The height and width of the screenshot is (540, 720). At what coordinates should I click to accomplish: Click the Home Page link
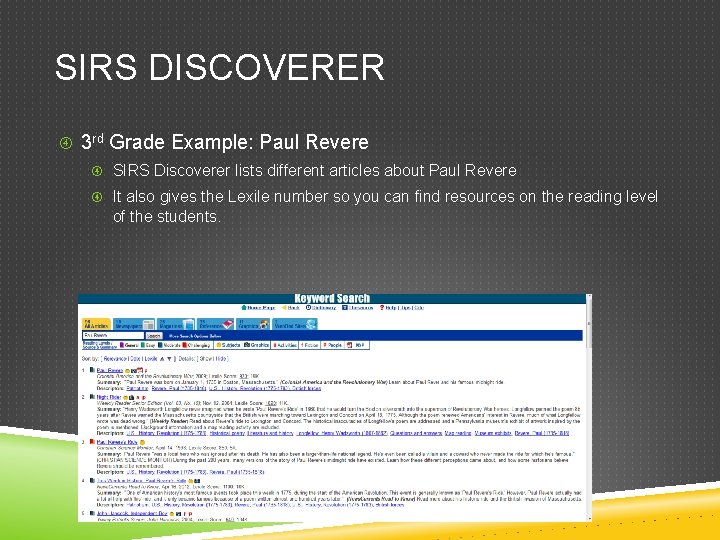tap(259, 308)
